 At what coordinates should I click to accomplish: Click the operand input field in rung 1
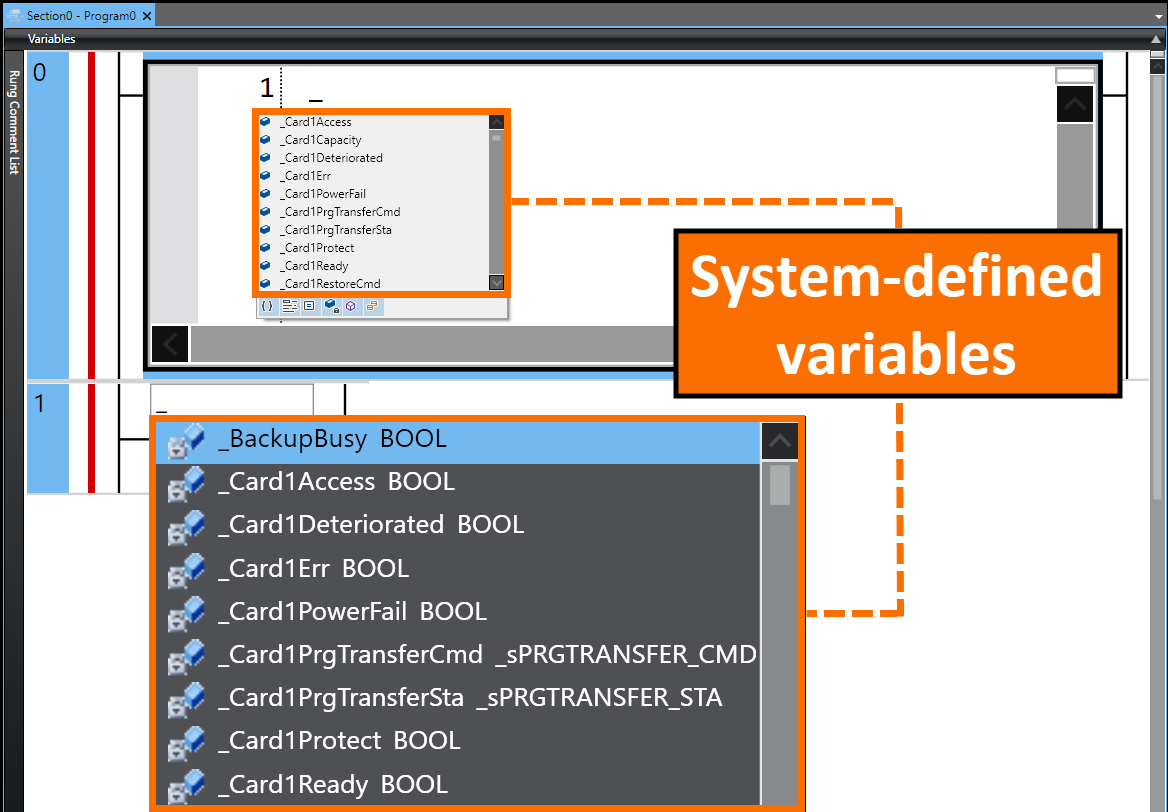(231, 398)
